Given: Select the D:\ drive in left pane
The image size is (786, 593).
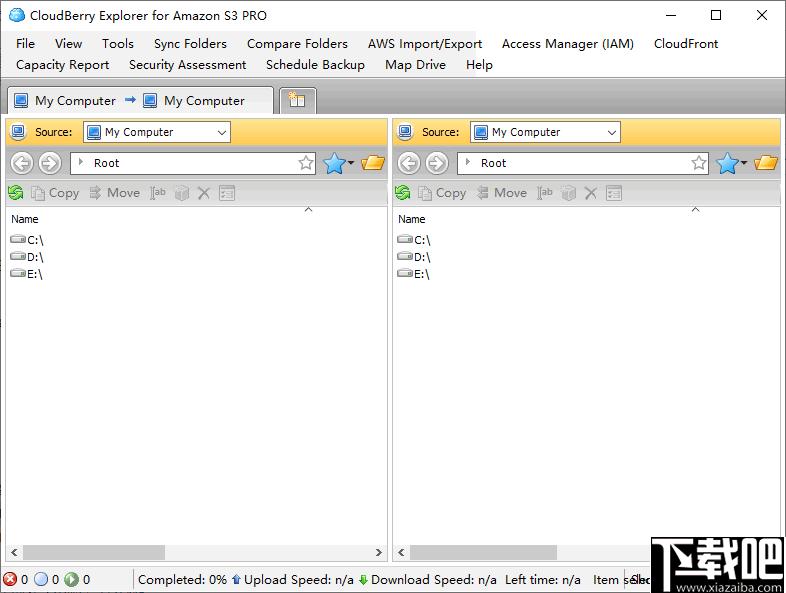Looking at the screenshot, I should point(27,257).
